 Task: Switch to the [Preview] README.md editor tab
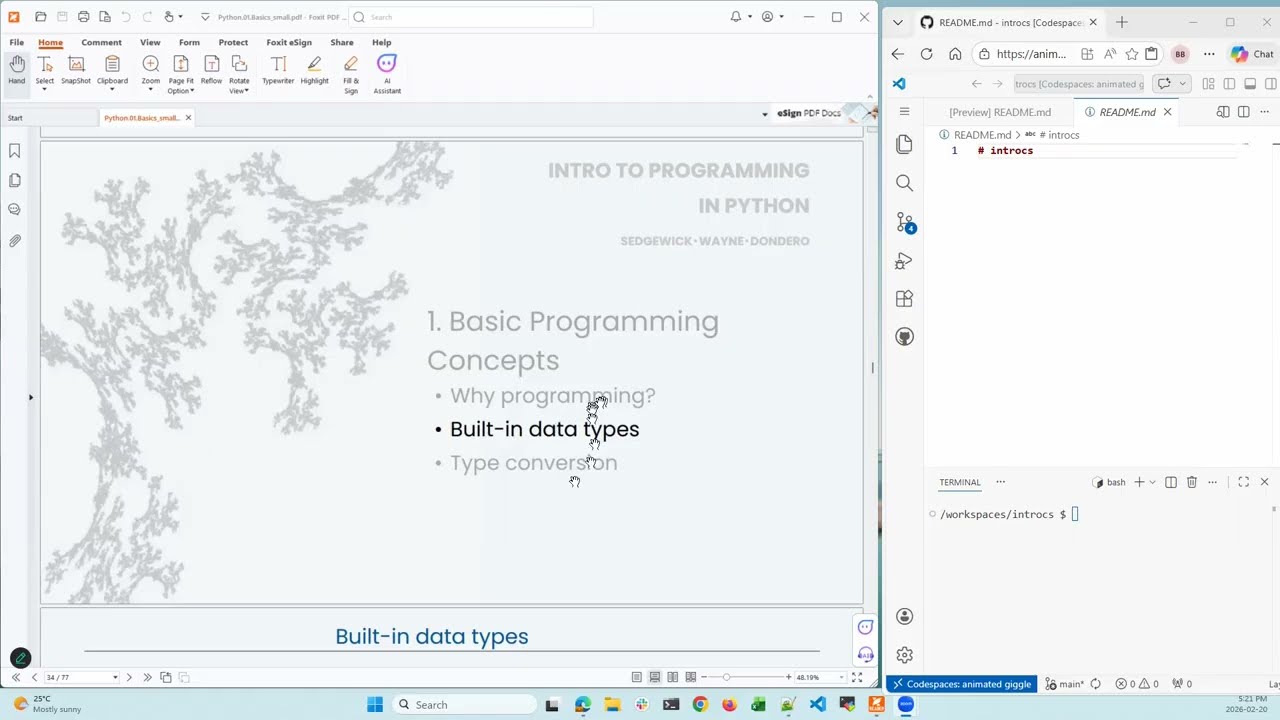click(1000, 112)
